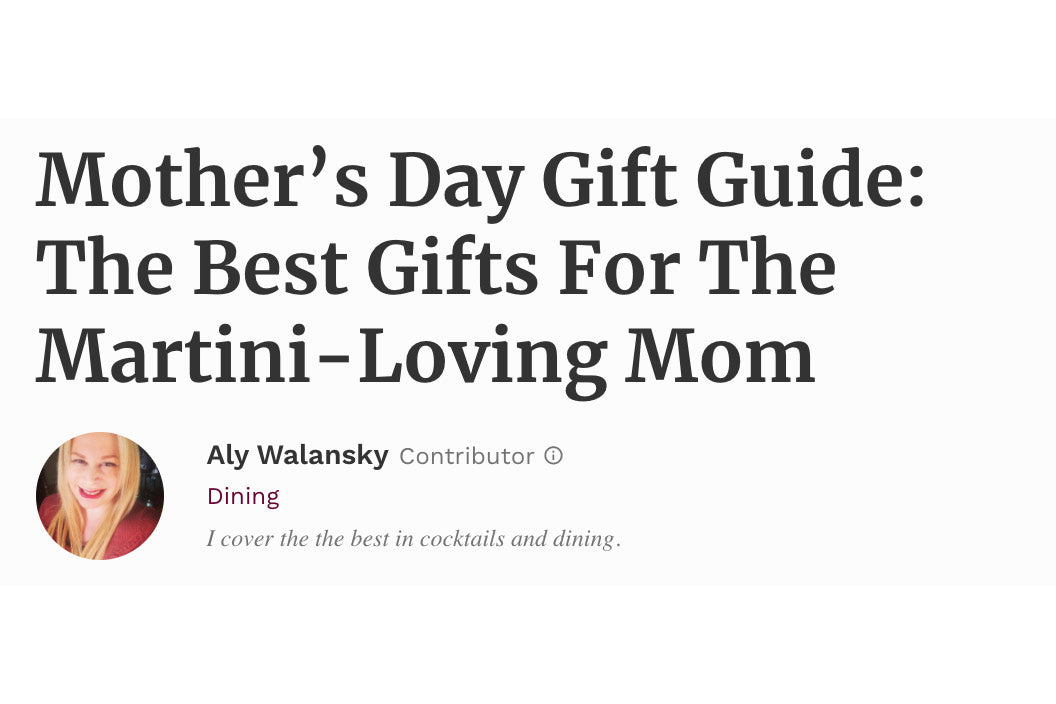Open the Aly Walansky author link
This screenshot has width=1056, height=704.
coord(297,456)
